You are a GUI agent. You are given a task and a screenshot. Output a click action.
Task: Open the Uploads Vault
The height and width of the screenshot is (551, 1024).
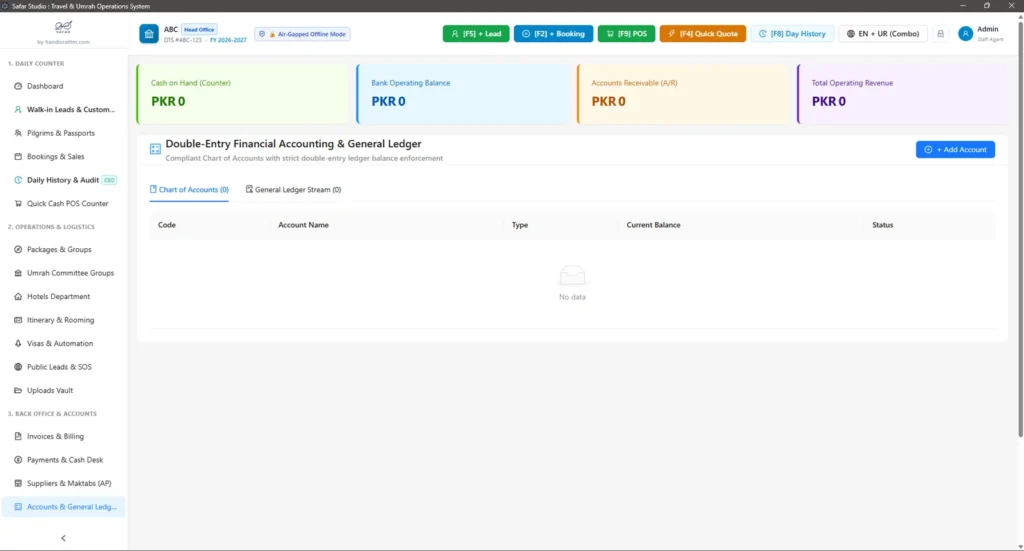point(64,390)
